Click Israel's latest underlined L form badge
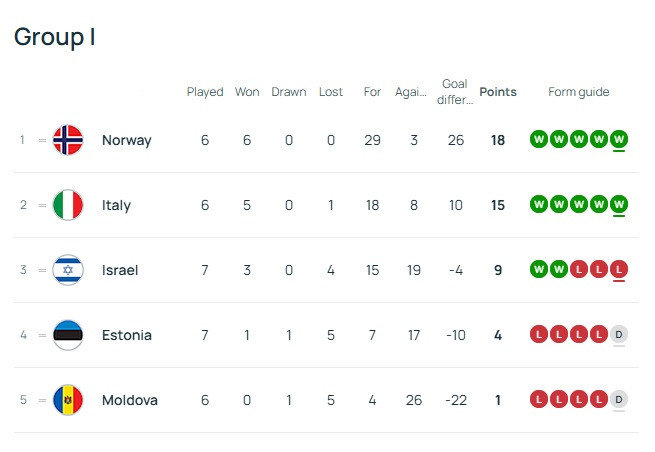The height and width of the screenshot is (452, 655). pos(619,269)
